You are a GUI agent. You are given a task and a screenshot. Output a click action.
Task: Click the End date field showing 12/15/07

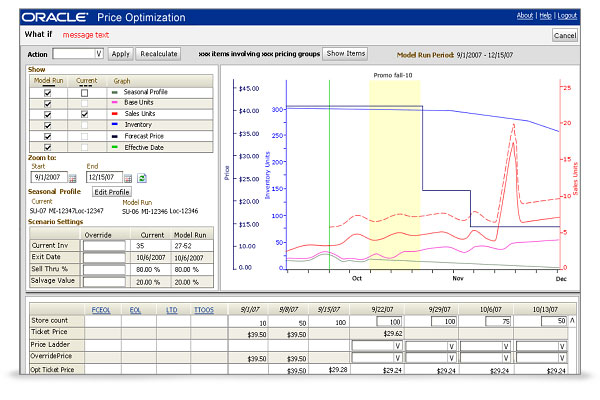click(104, 177)
